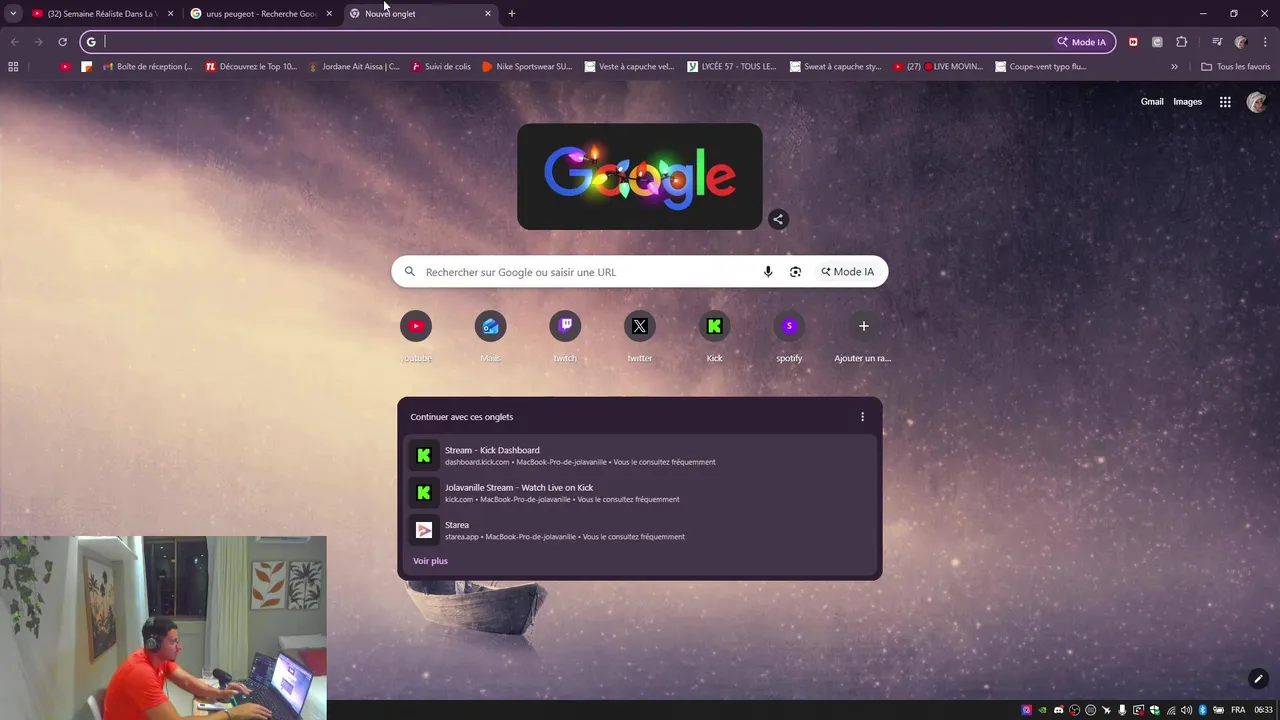Click the red extension icon in toolbar
The image size is (1280, 720).
1133,42
